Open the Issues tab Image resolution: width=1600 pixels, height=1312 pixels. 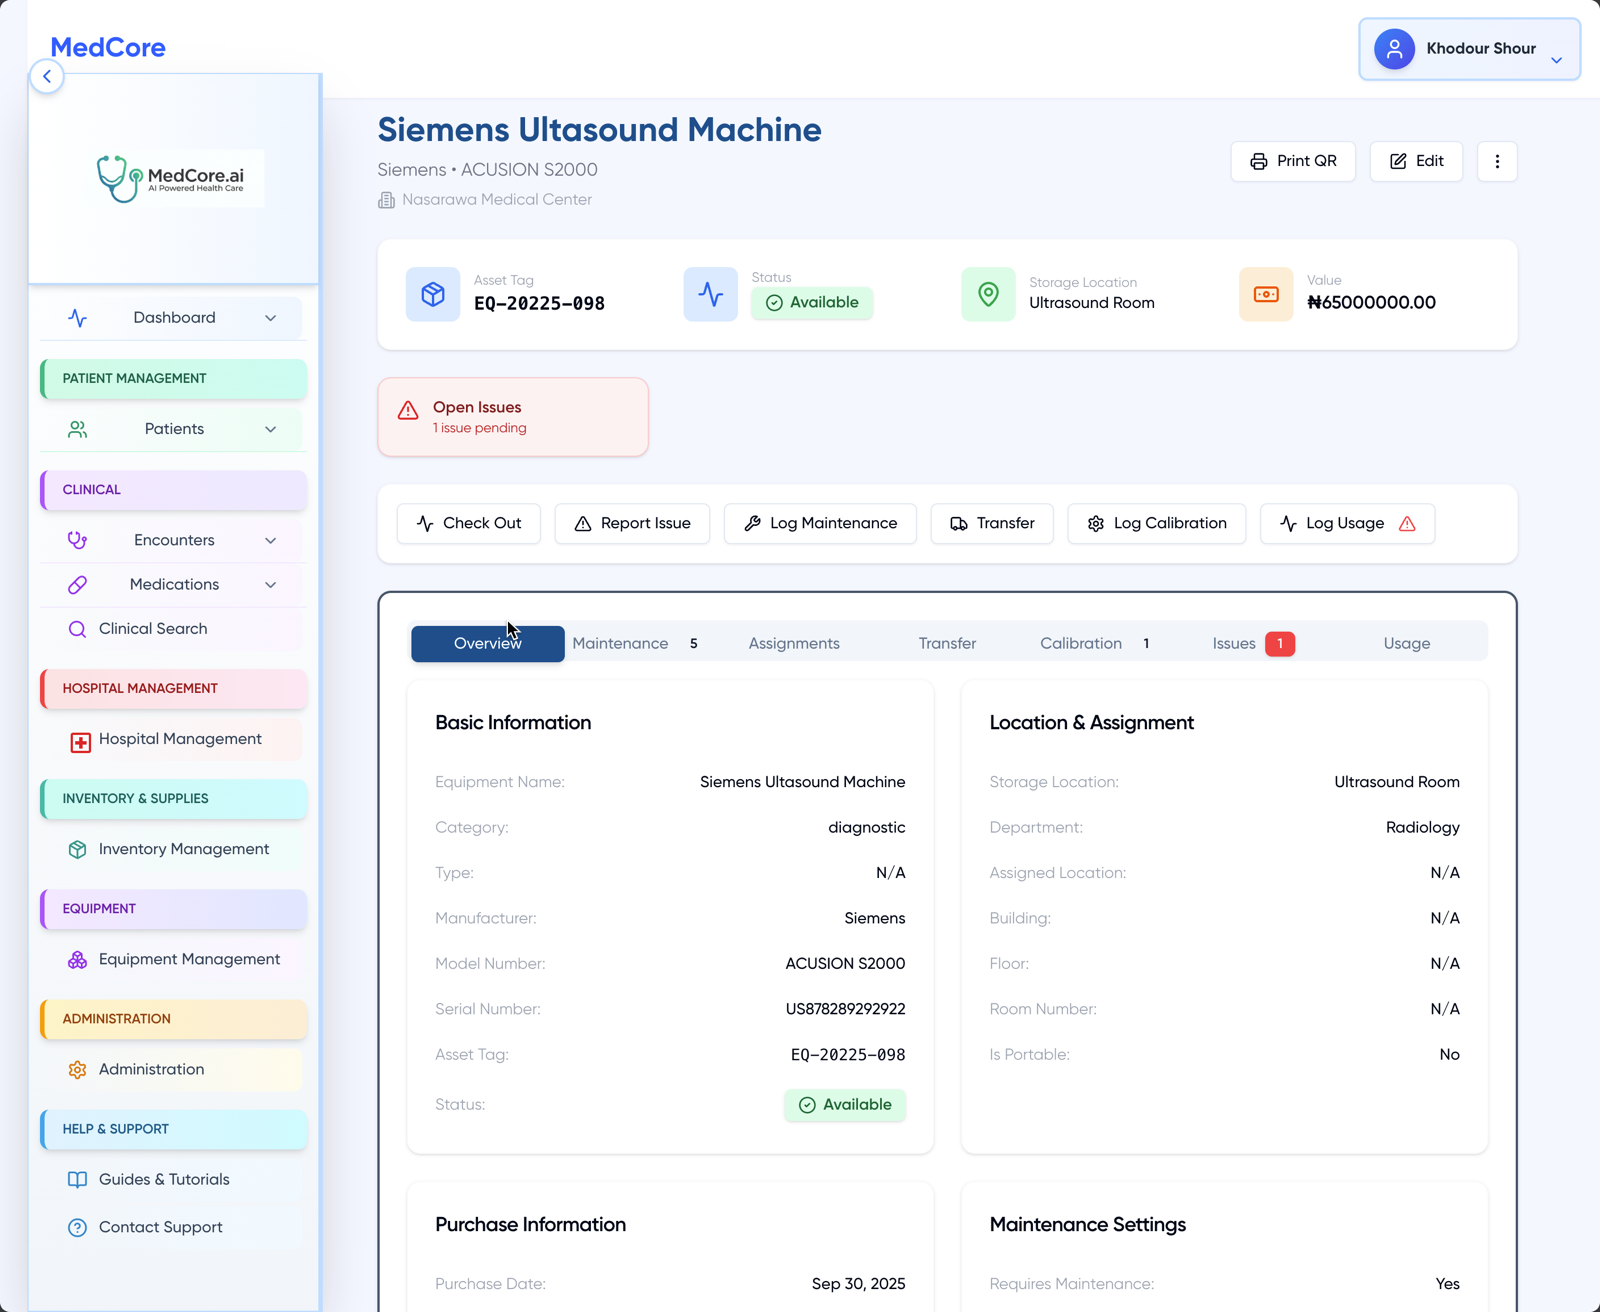(x=1234, y=644)
